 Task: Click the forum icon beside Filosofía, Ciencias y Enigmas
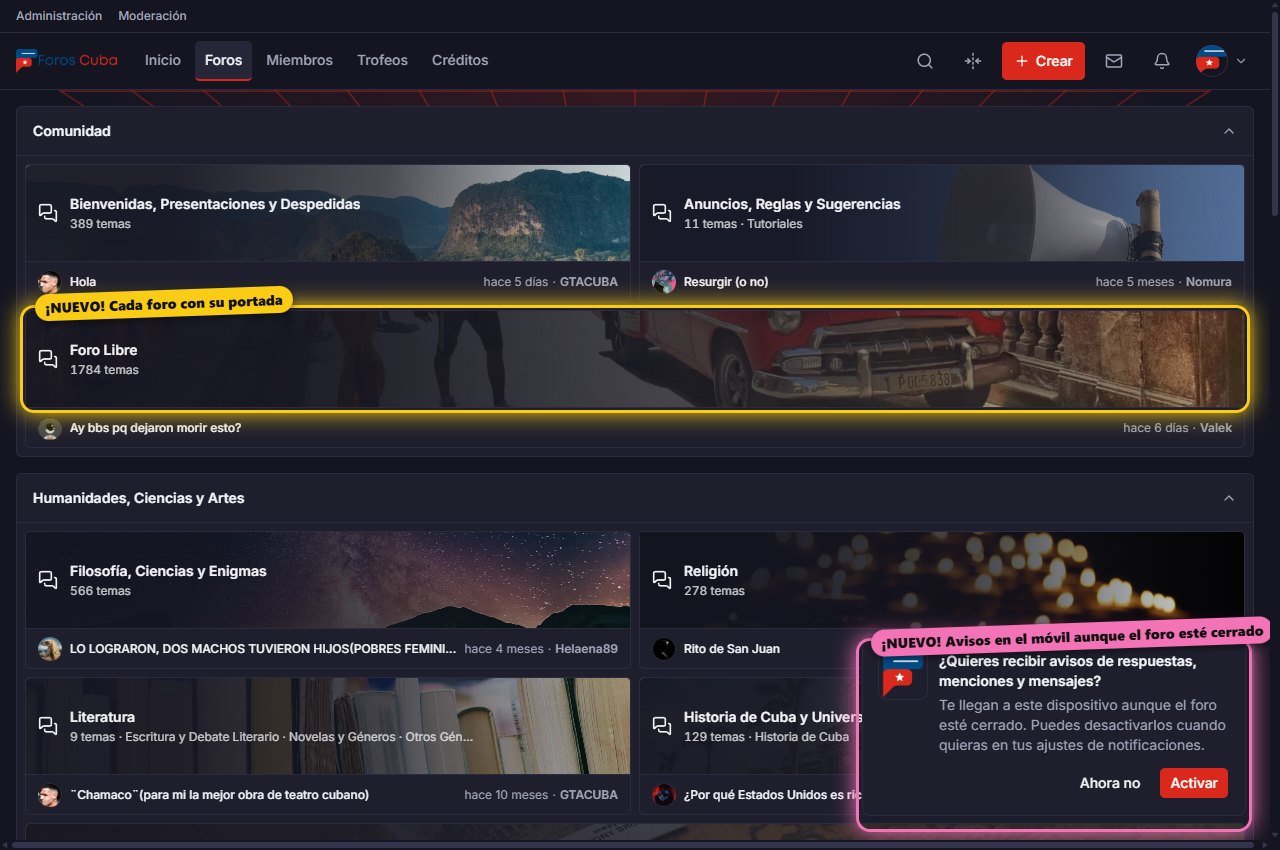click(48, 580)
